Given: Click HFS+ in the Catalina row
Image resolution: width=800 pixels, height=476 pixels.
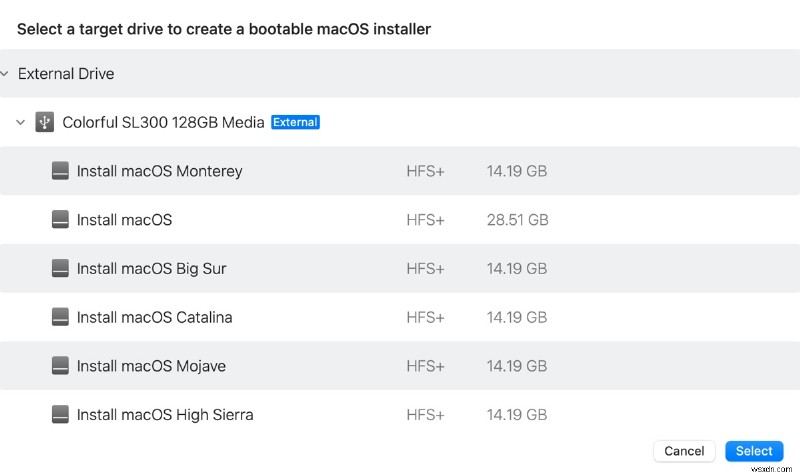Looking at the screenshot, I should (426, 317).
